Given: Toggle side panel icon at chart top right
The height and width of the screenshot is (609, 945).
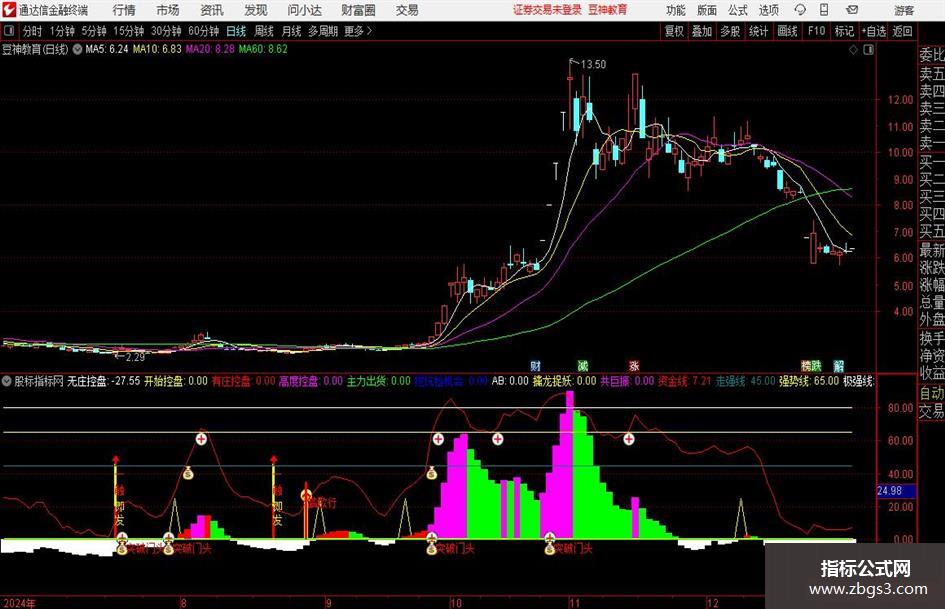Looking at the screenshot, I should (x=868, y=50).
